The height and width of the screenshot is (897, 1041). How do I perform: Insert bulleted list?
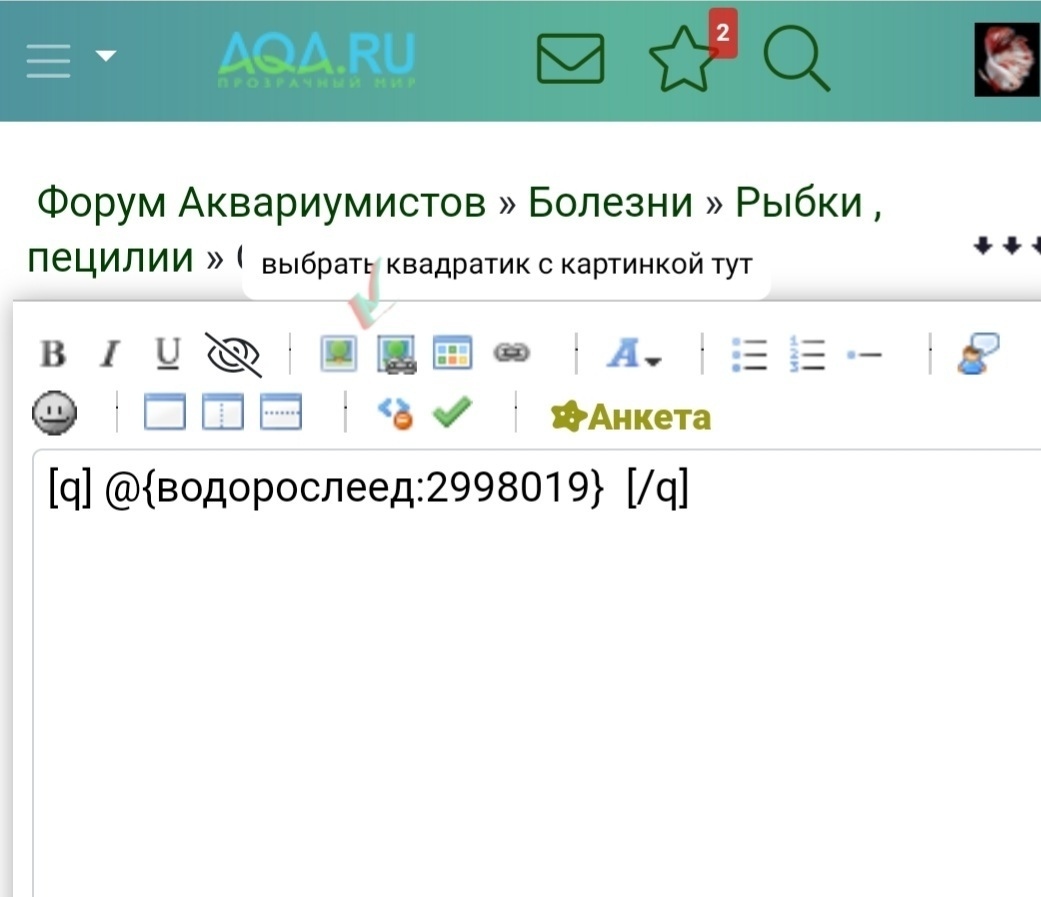tap(749, 354)
